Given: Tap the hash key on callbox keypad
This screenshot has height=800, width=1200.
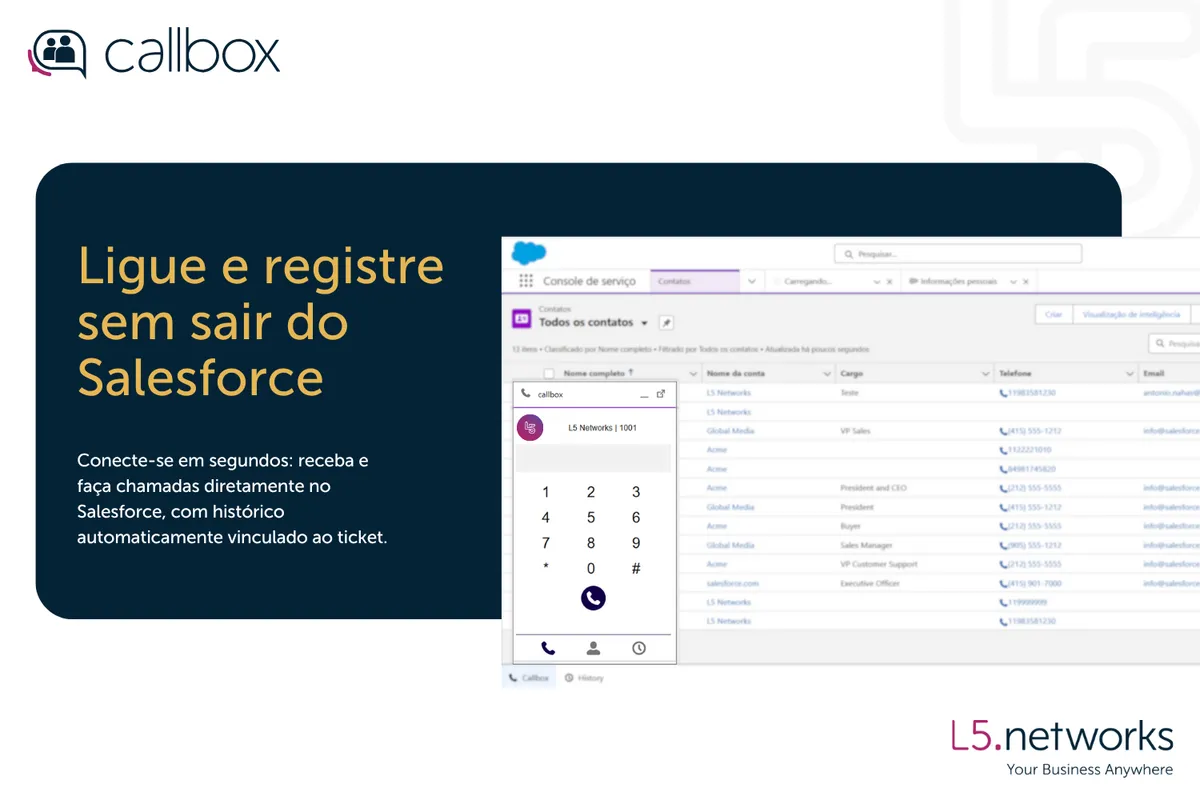Looking at the screenshot, I should [x=636, y=569].
